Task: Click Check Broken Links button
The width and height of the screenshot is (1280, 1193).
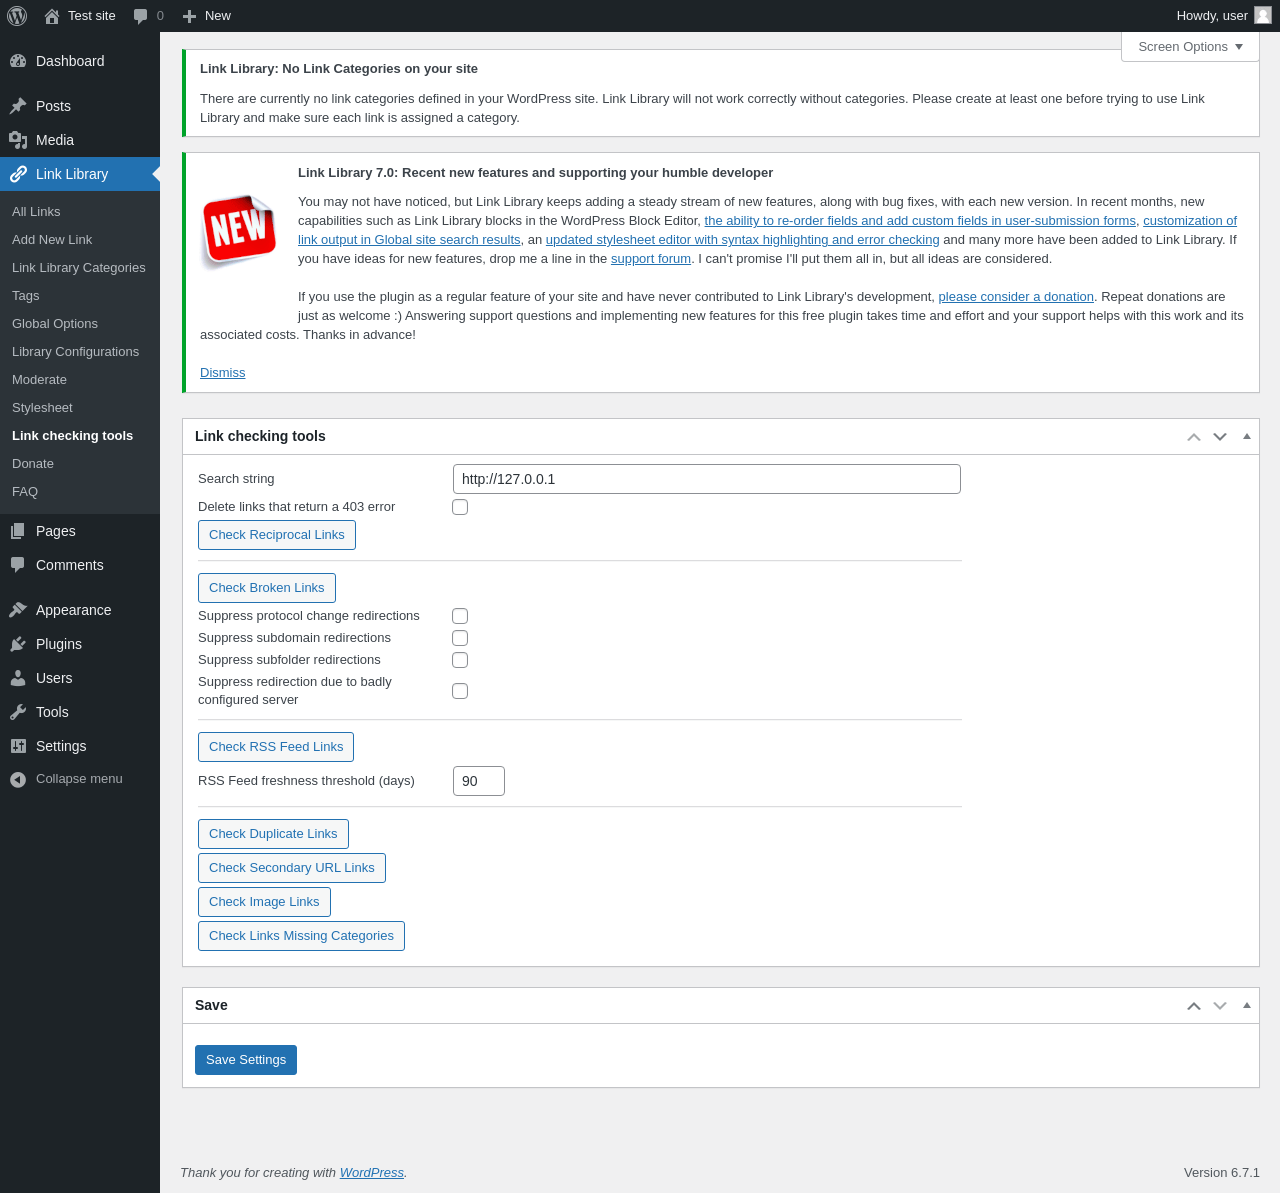Action: coord(267,588)
